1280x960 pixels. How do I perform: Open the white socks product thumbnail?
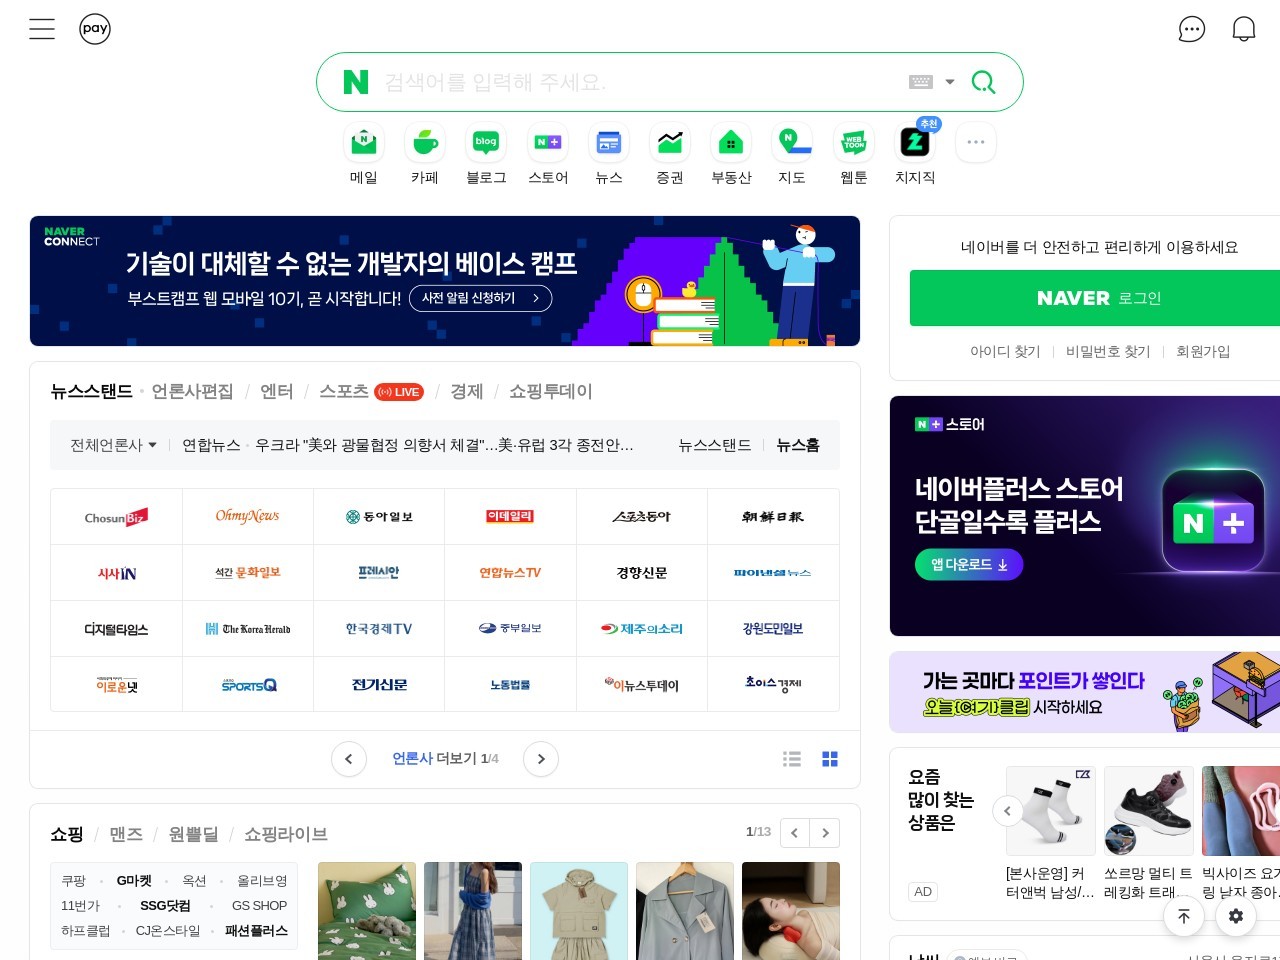pyautogui.click(x=1050, y=811)
